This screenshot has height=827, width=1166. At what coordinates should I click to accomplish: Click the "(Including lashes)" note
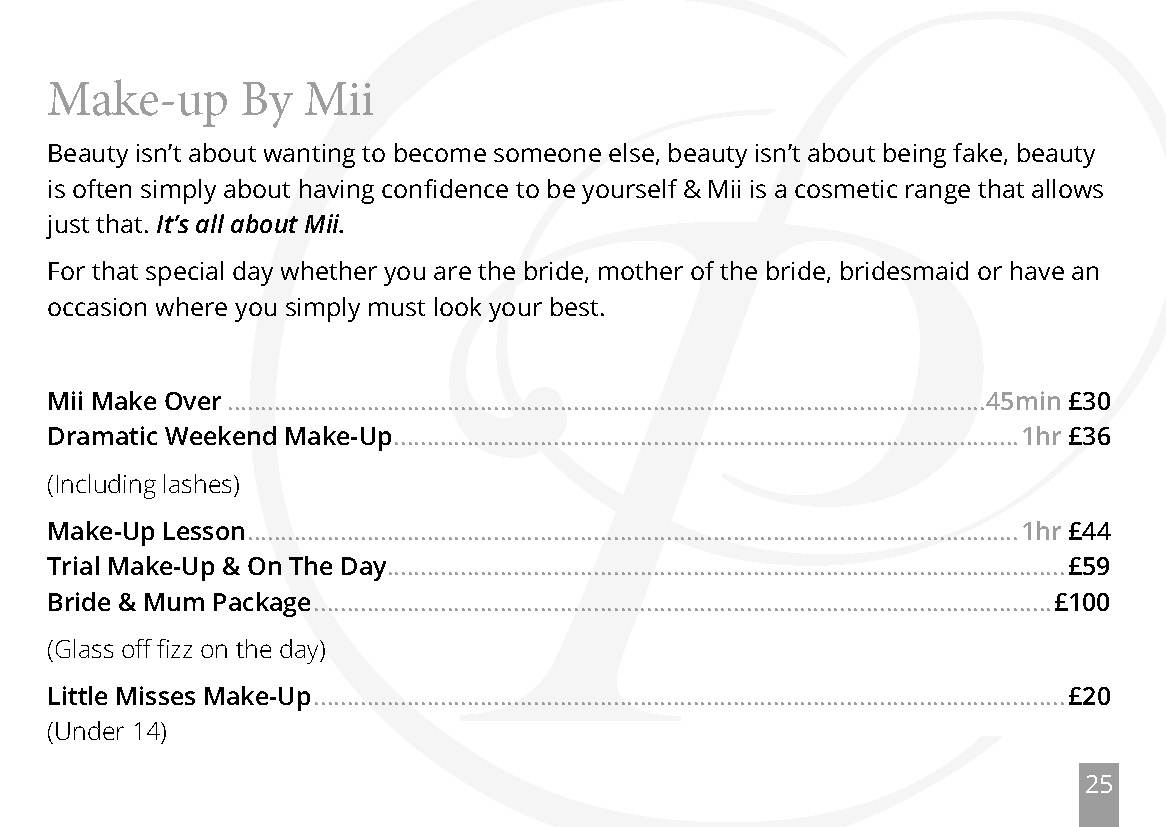(x=143, y=485)
